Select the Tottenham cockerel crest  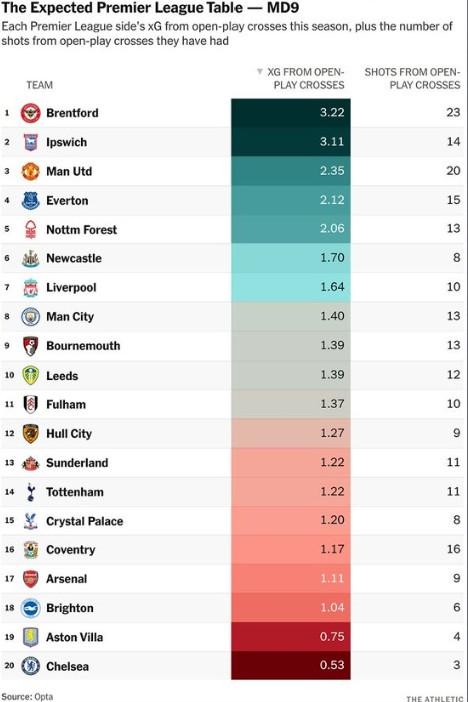30,492
